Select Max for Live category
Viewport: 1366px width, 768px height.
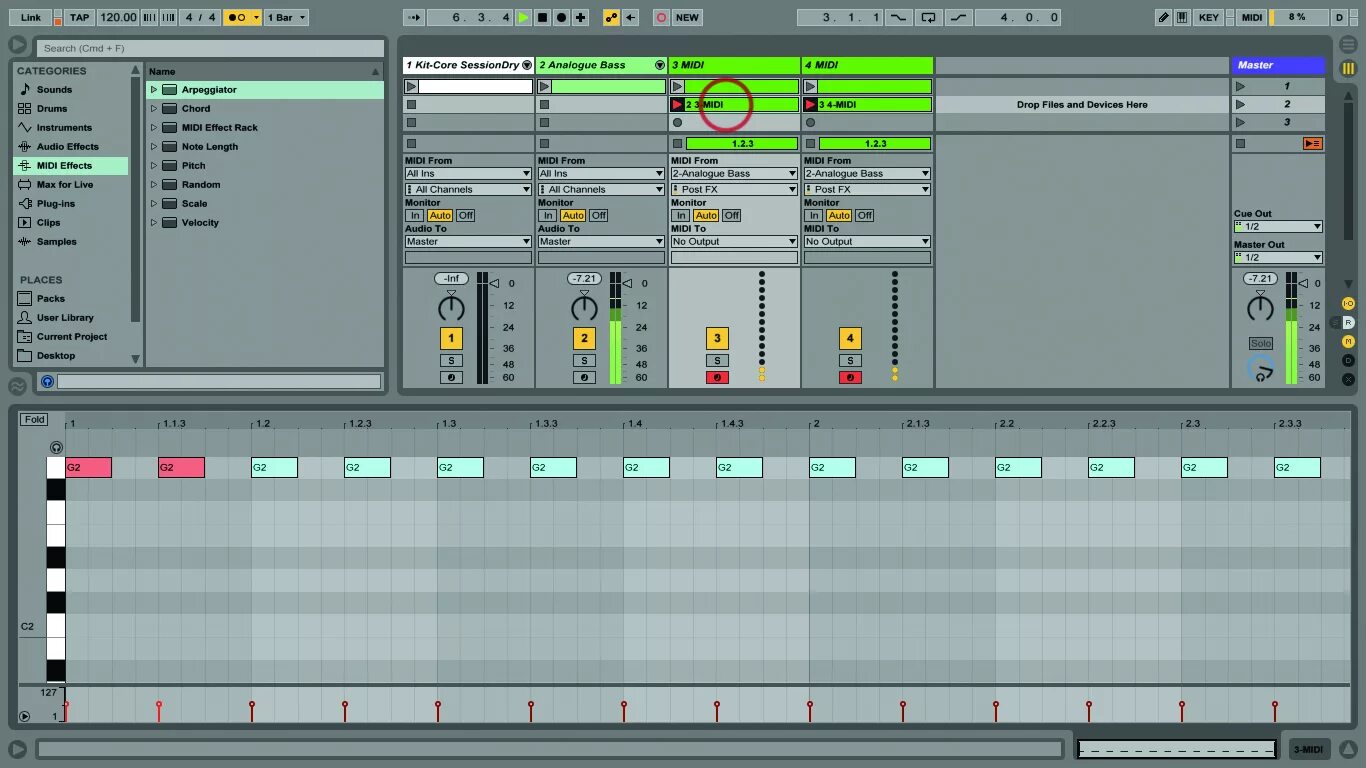tap(65, 184)
